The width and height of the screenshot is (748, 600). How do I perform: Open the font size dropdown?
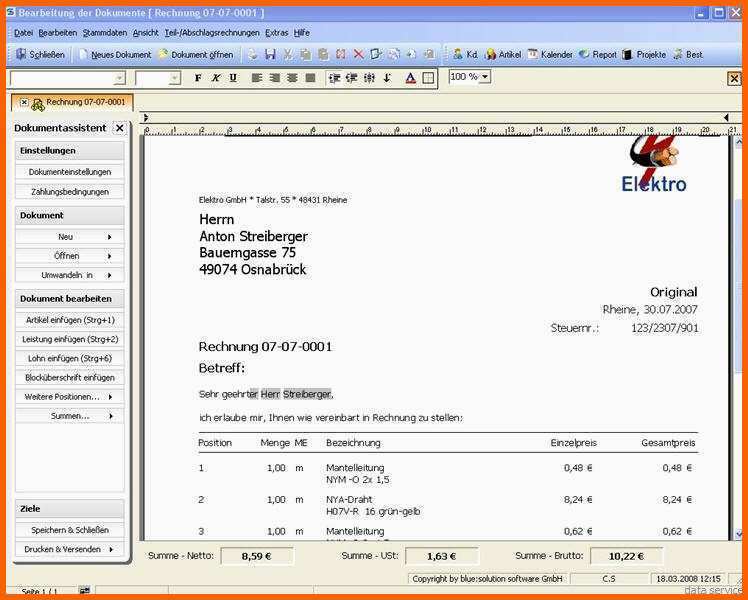[x=175, y=78]
